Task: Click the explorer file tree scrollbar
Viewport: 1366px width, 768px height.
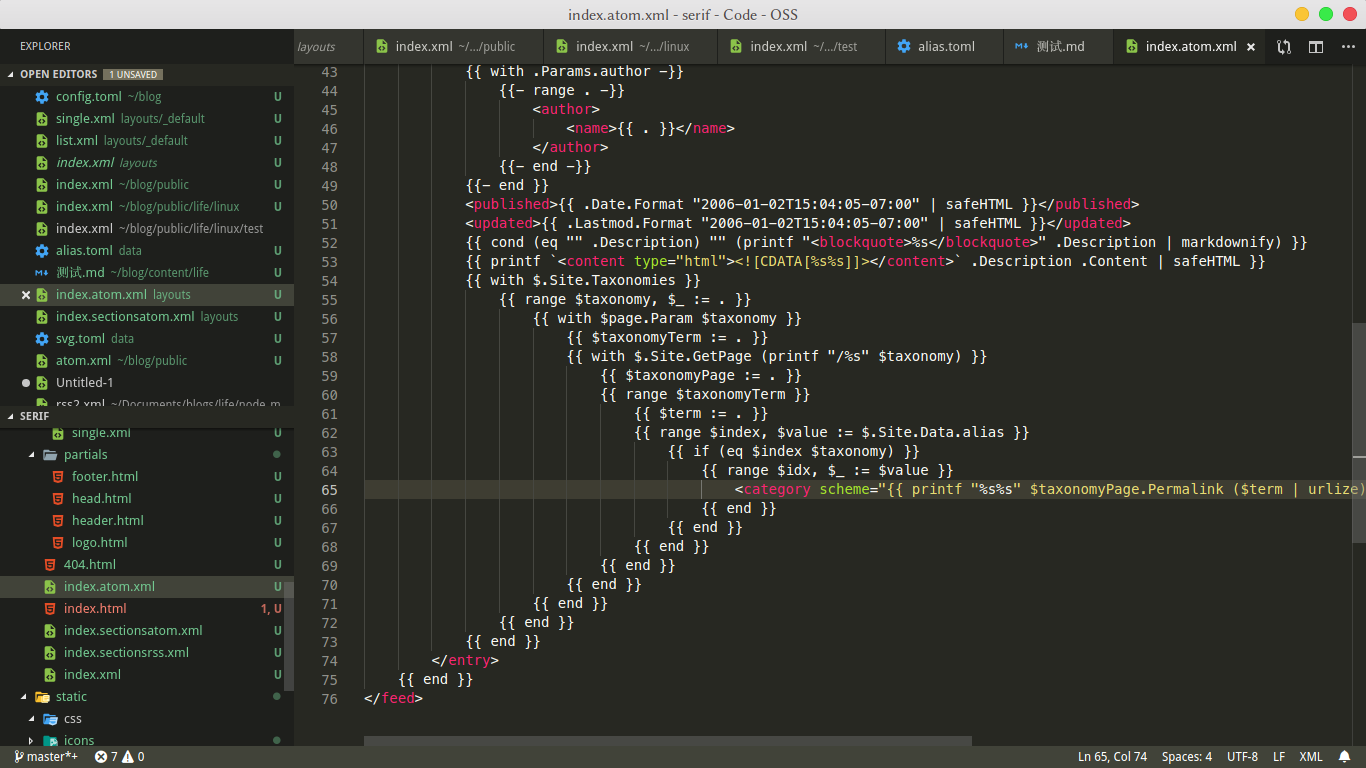Action: 289,636
